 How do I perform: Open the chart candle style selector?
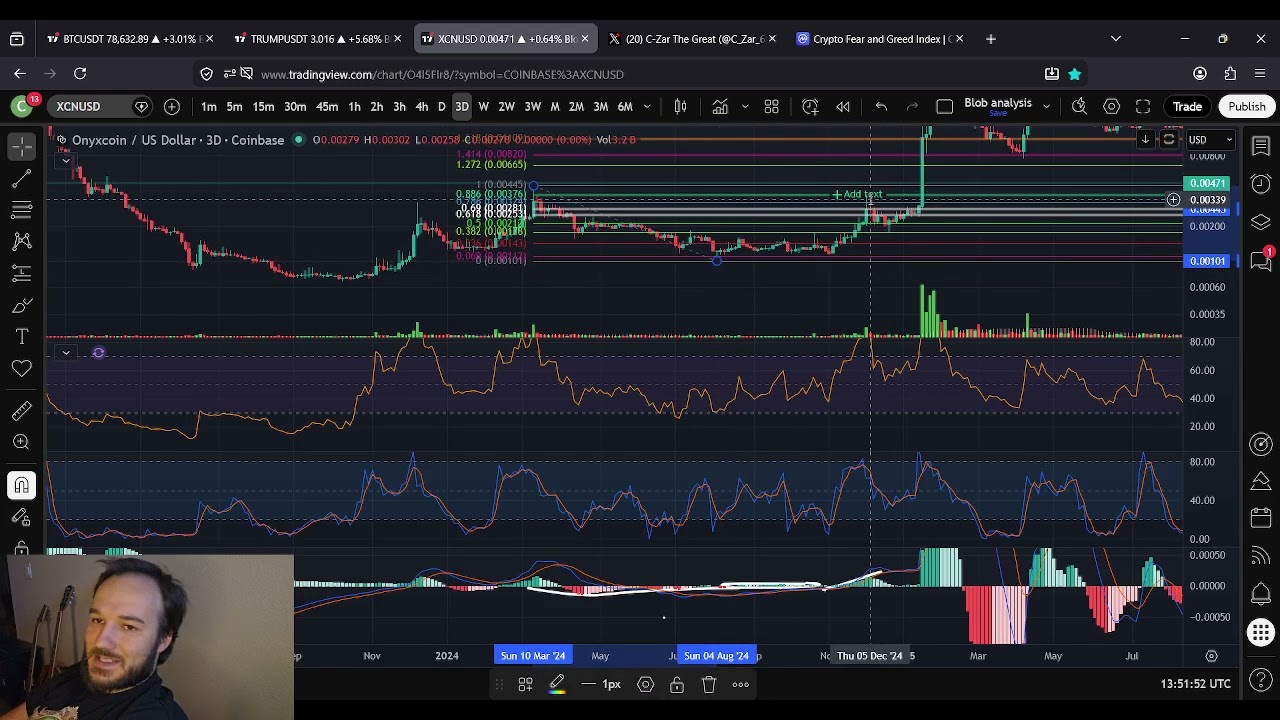(x=680, y=107)
